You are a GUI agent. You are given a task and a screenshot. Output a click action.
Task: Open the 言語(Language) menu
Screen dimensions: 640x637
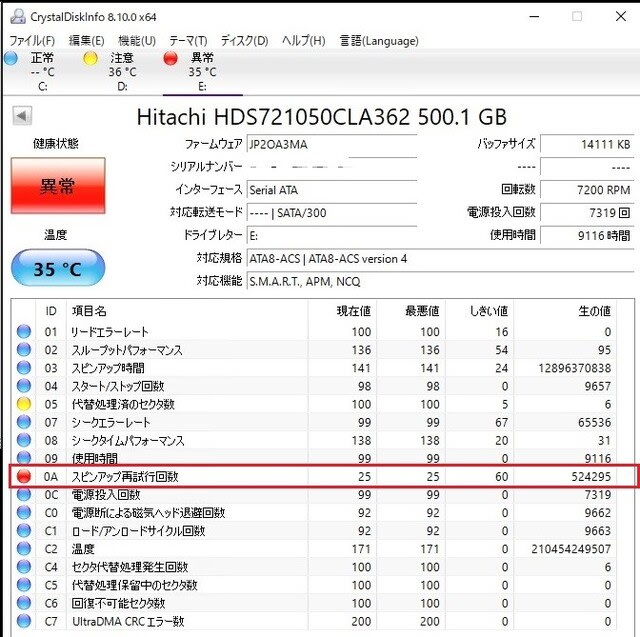tap(379, 41)
